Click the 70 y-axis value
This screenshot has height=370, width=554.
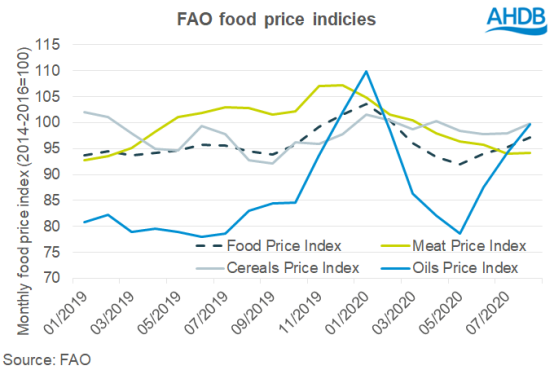52,278
